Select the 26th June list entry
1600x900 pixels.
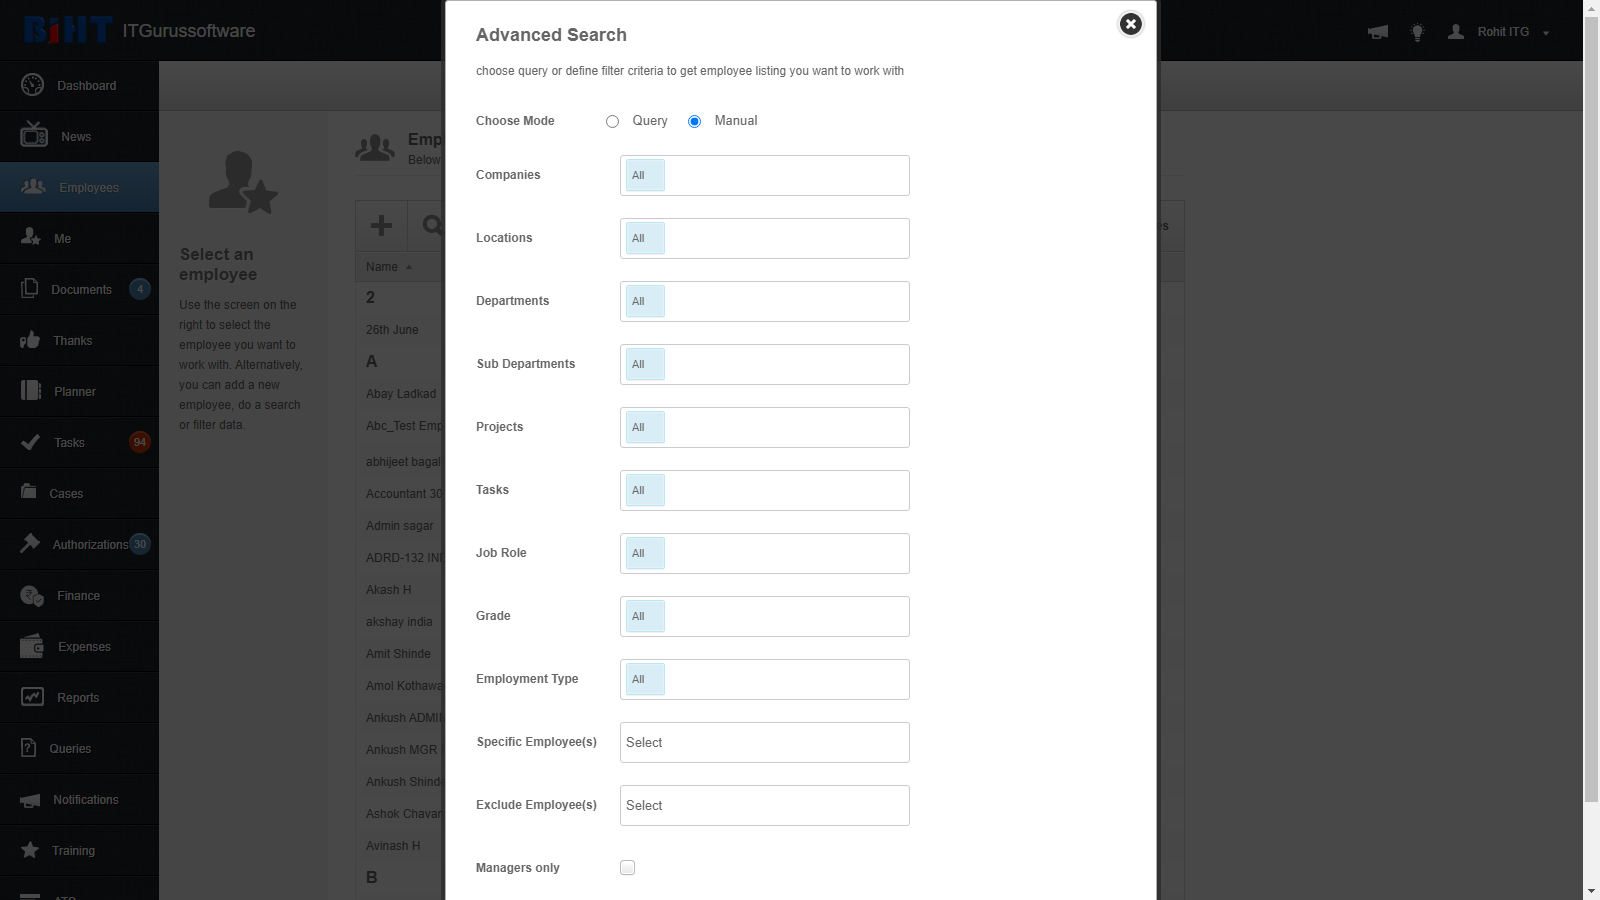point(392,330)
